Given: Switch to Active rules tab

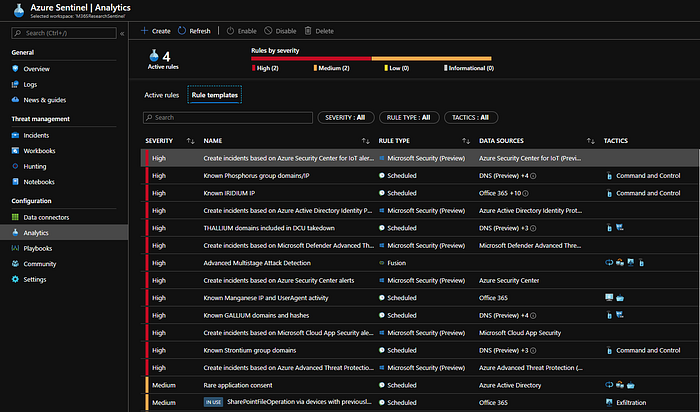Looking at the screenshot, I should [162, 95].
